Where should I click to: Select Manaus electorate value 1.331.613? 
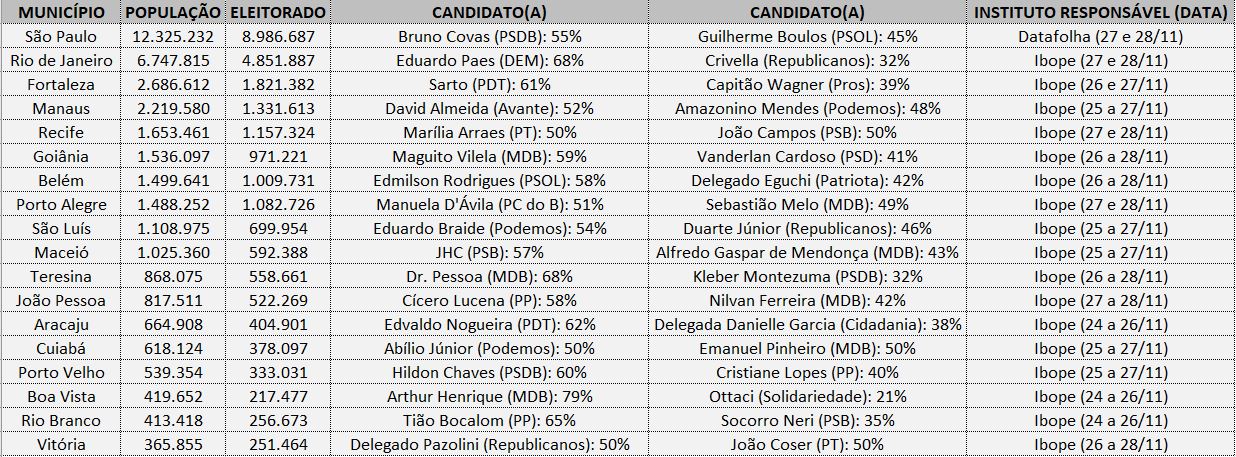click(277, 108)
